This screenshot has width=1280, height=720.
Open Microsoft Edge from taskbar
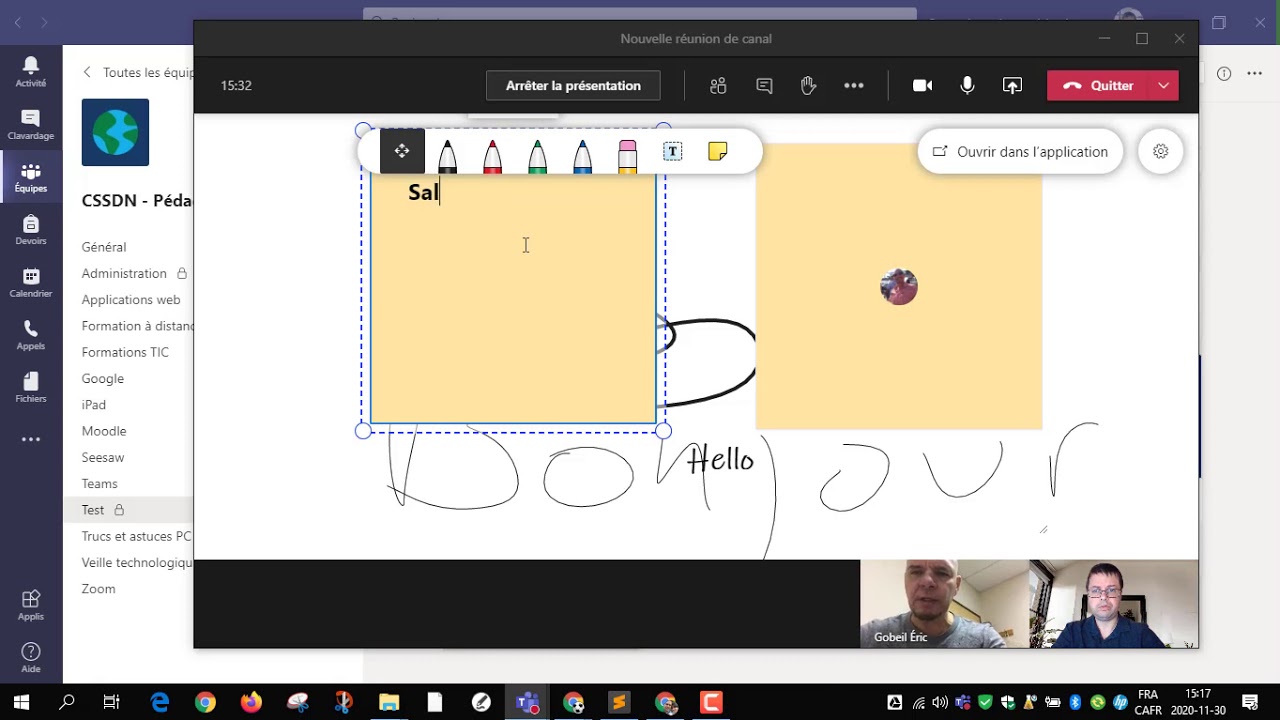[160, 702]
